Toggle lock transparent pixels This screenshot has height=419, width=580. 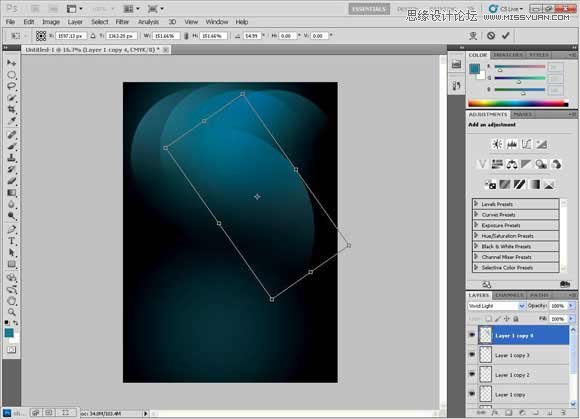pos(489,318)
